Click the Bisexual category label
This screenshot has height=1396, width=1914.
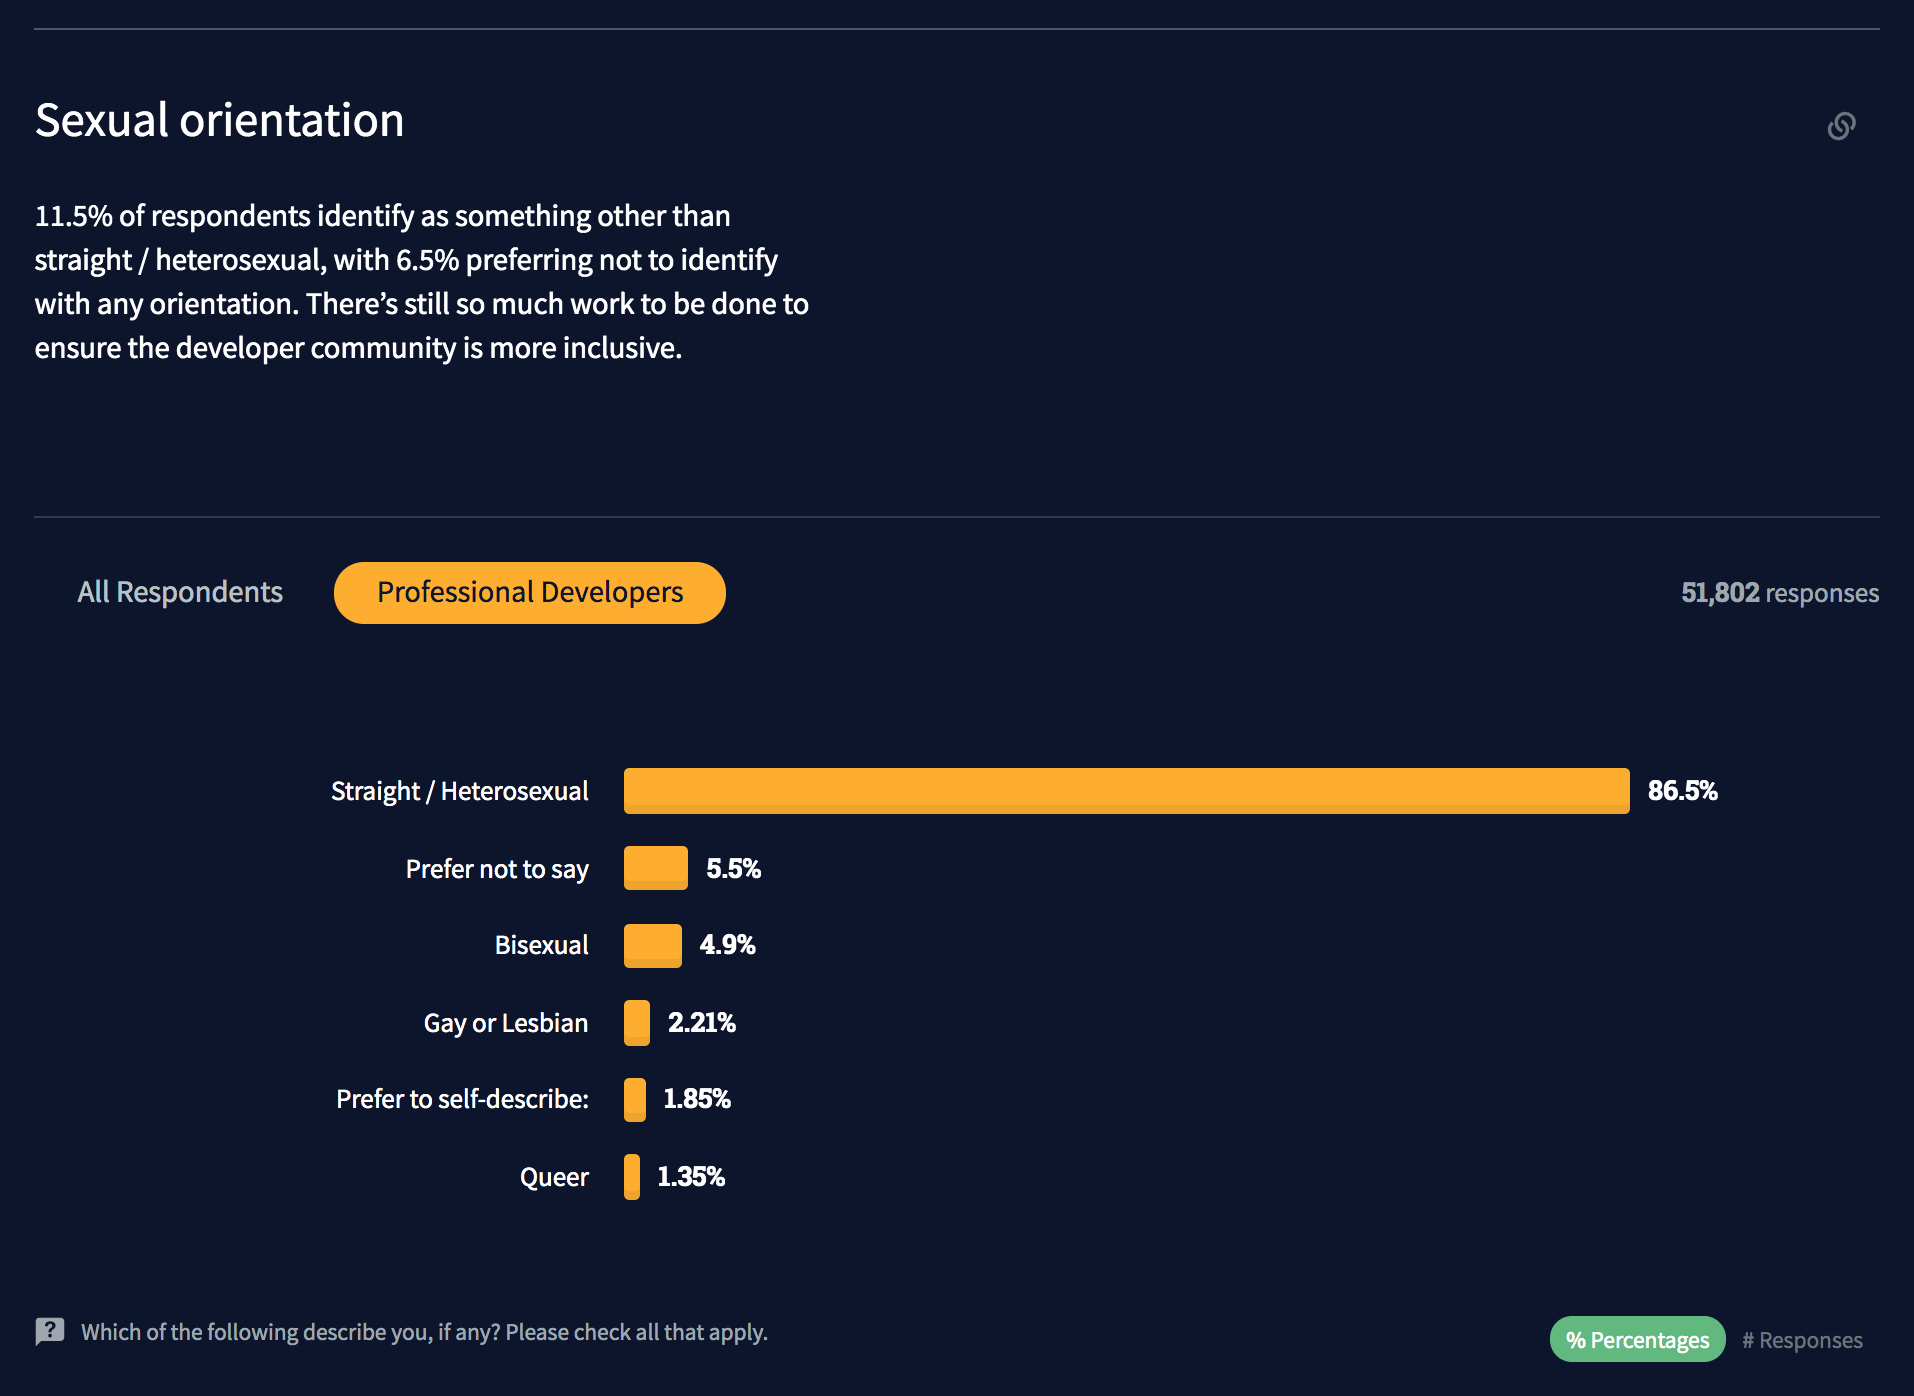541,945
